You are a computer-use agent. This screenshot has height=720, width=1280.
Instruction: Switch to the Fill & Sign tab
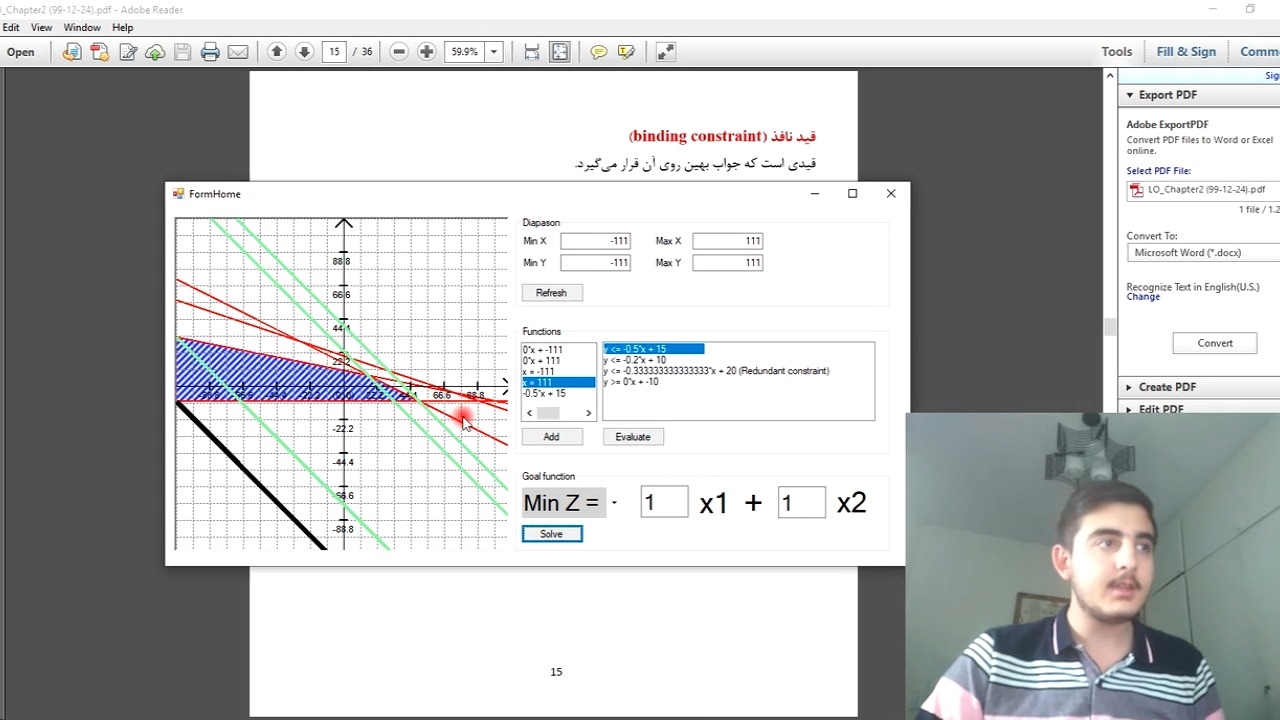pyautogui.click(x=1186, y=52)
